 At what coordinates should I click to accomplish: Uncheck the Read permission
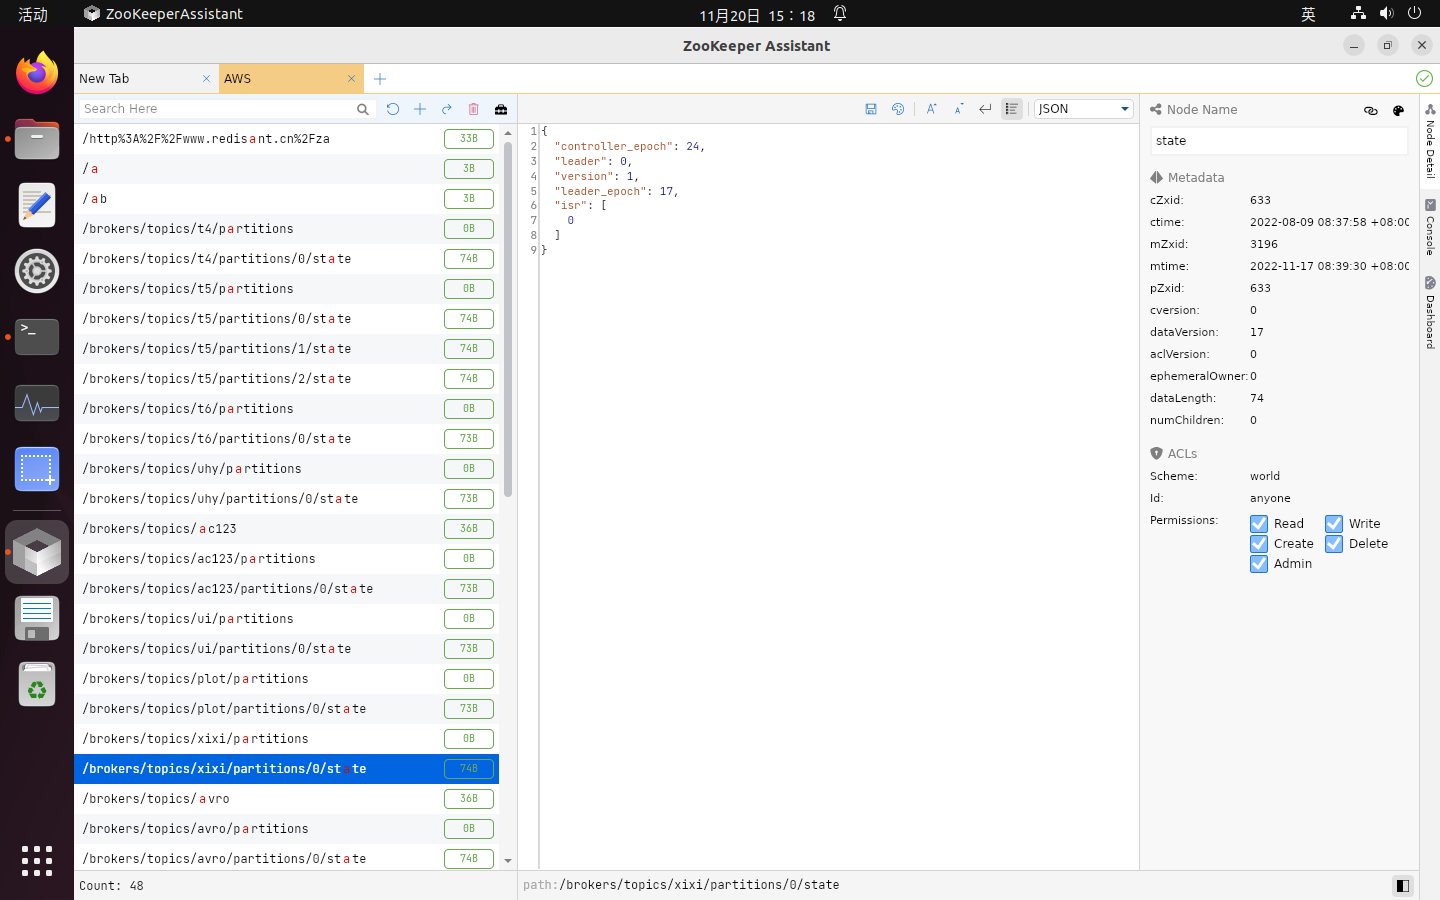tap(1259, 524)
